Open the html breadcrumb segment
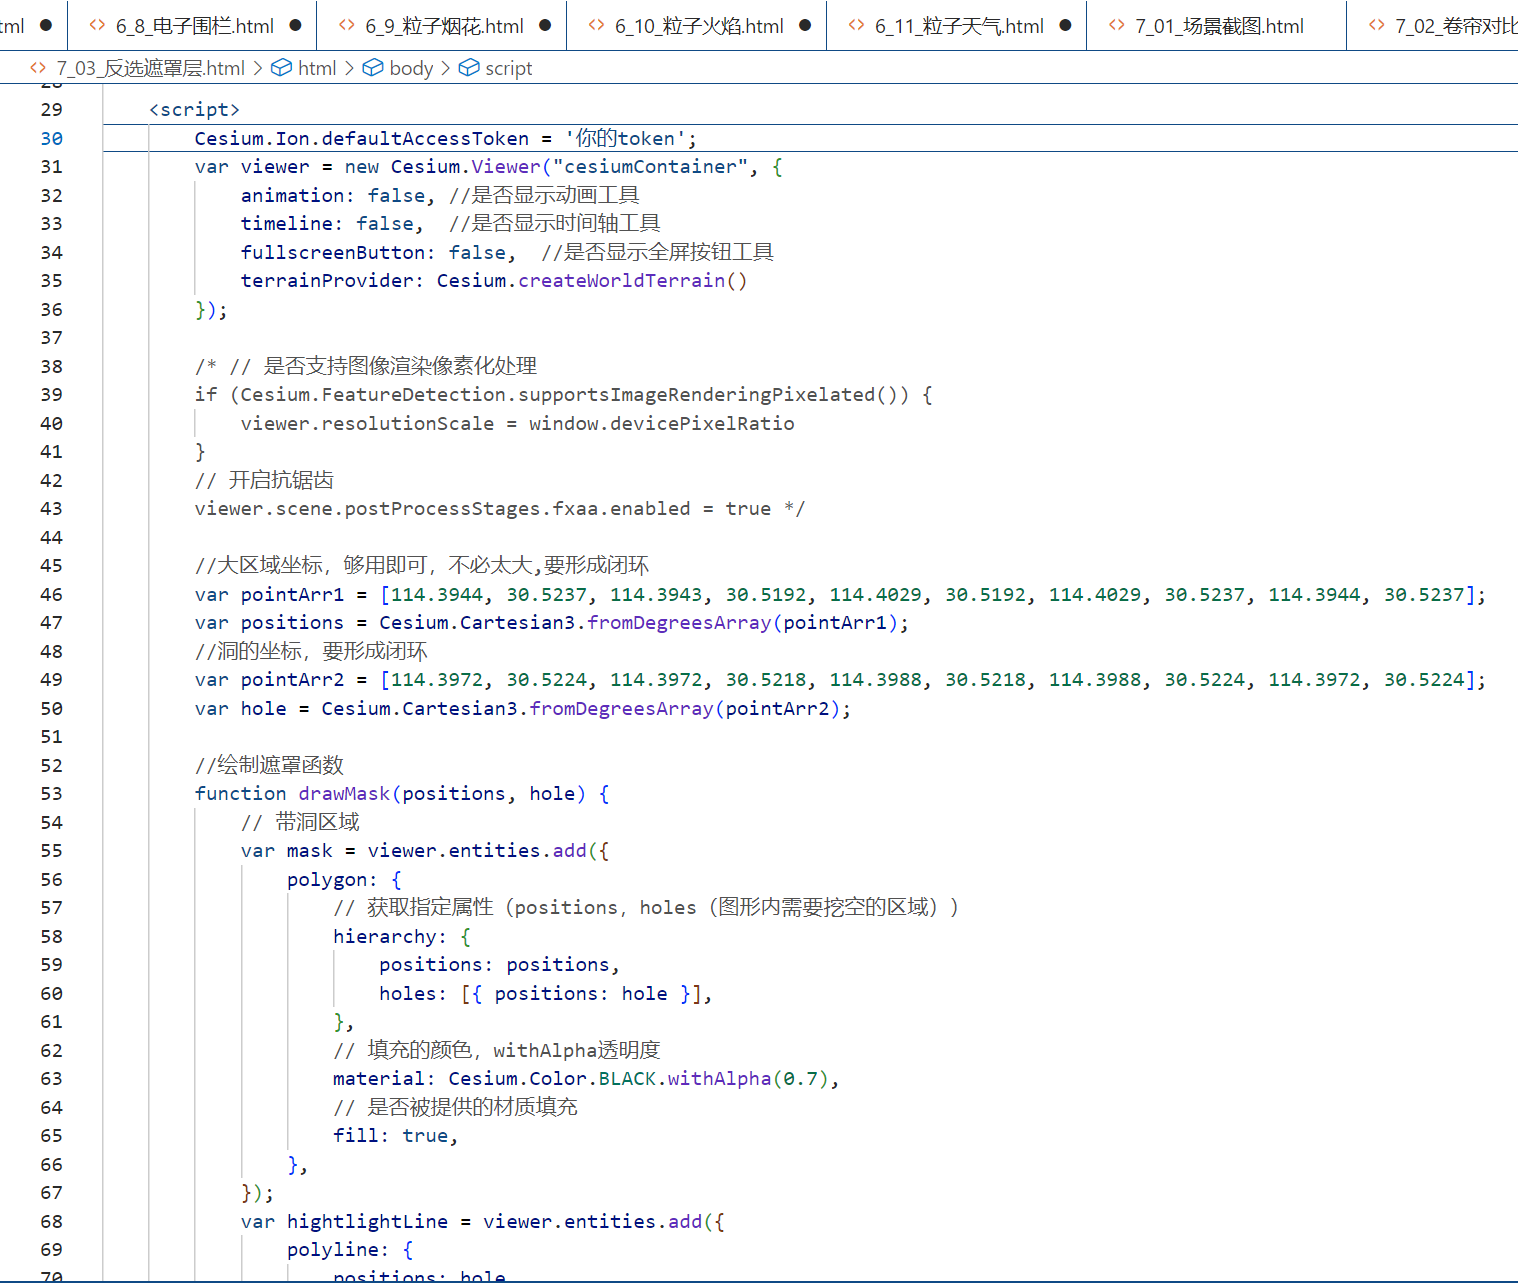Image resolution: width=1518 pixels, height=1285 pixels. point(317,68)
